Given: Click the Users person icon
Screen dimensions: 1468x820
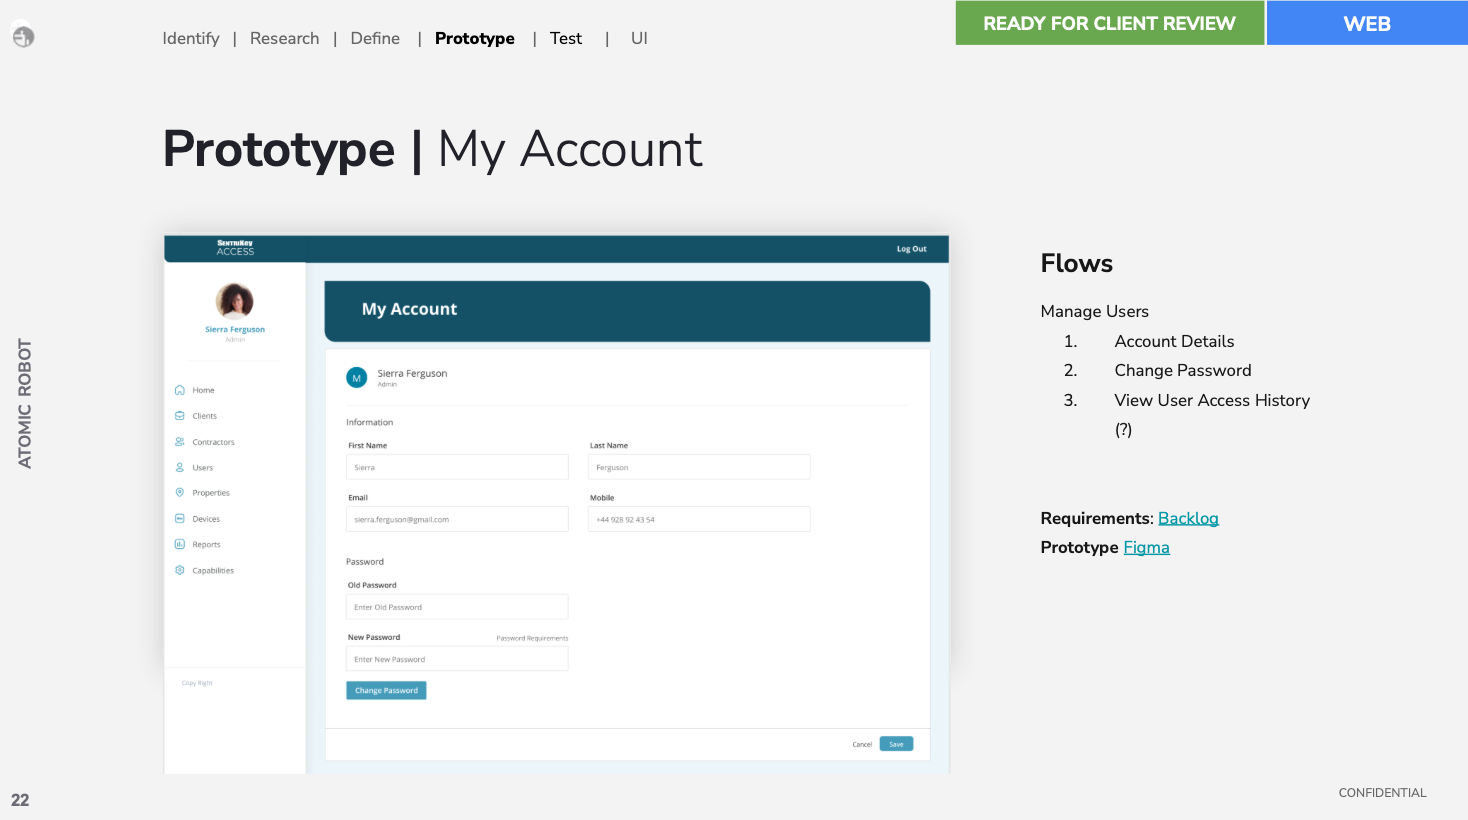Looking at the screenshot, I should click(x=180, y=467).
